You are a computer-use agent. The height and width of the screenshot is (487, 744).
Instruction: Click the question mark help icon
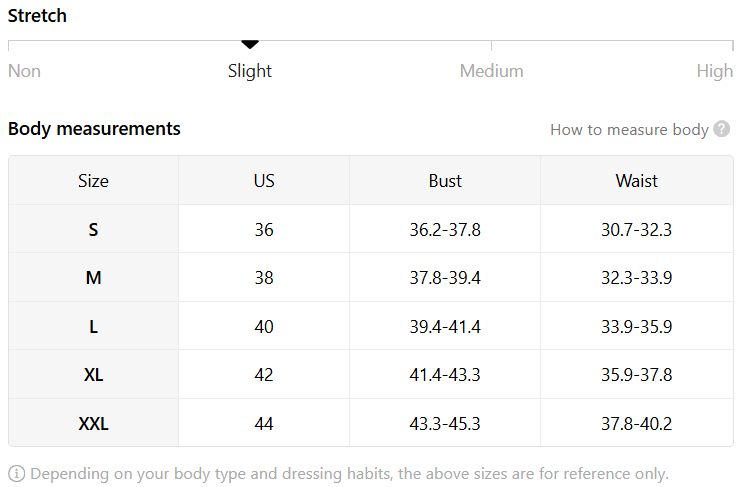(x=722, y=129)
